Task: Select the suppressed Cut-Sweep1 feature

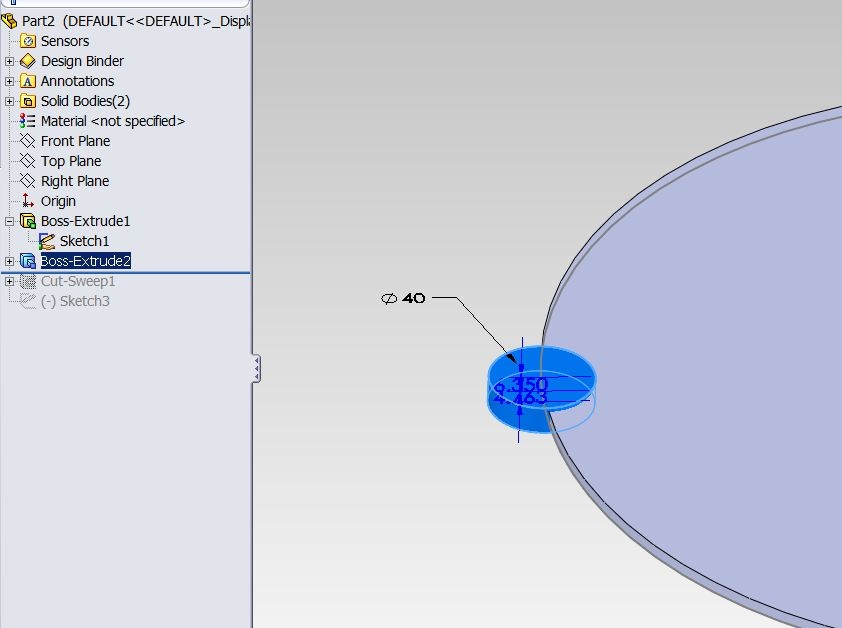Action: tap(78, 281)
